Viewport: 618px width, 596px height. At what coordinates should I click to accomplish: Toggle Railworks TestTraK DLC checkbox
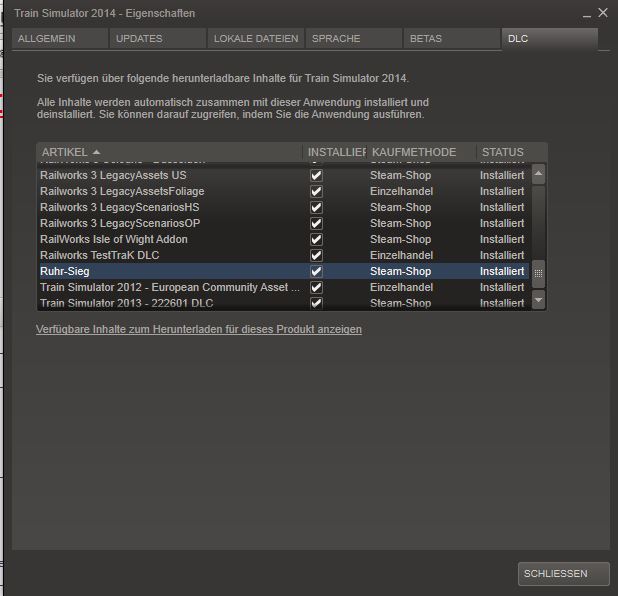coord(316,255)
